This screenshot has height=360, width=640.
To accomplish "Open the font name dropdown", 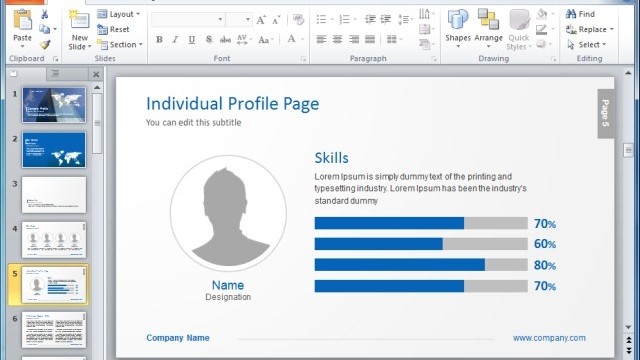I will [220, 20].
